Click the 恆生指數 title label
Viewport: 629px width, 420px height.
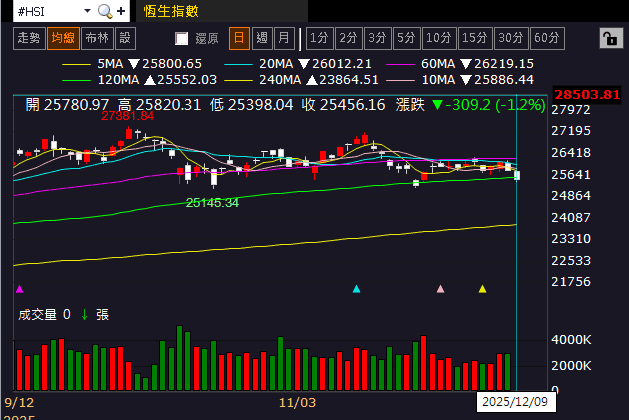tap(171, 11)
